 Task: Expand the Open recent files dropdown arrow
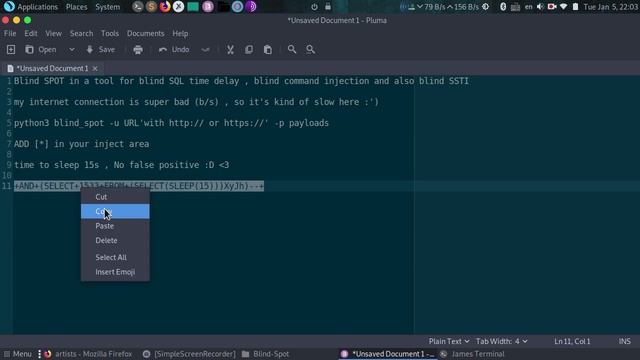tap(72, 49)
